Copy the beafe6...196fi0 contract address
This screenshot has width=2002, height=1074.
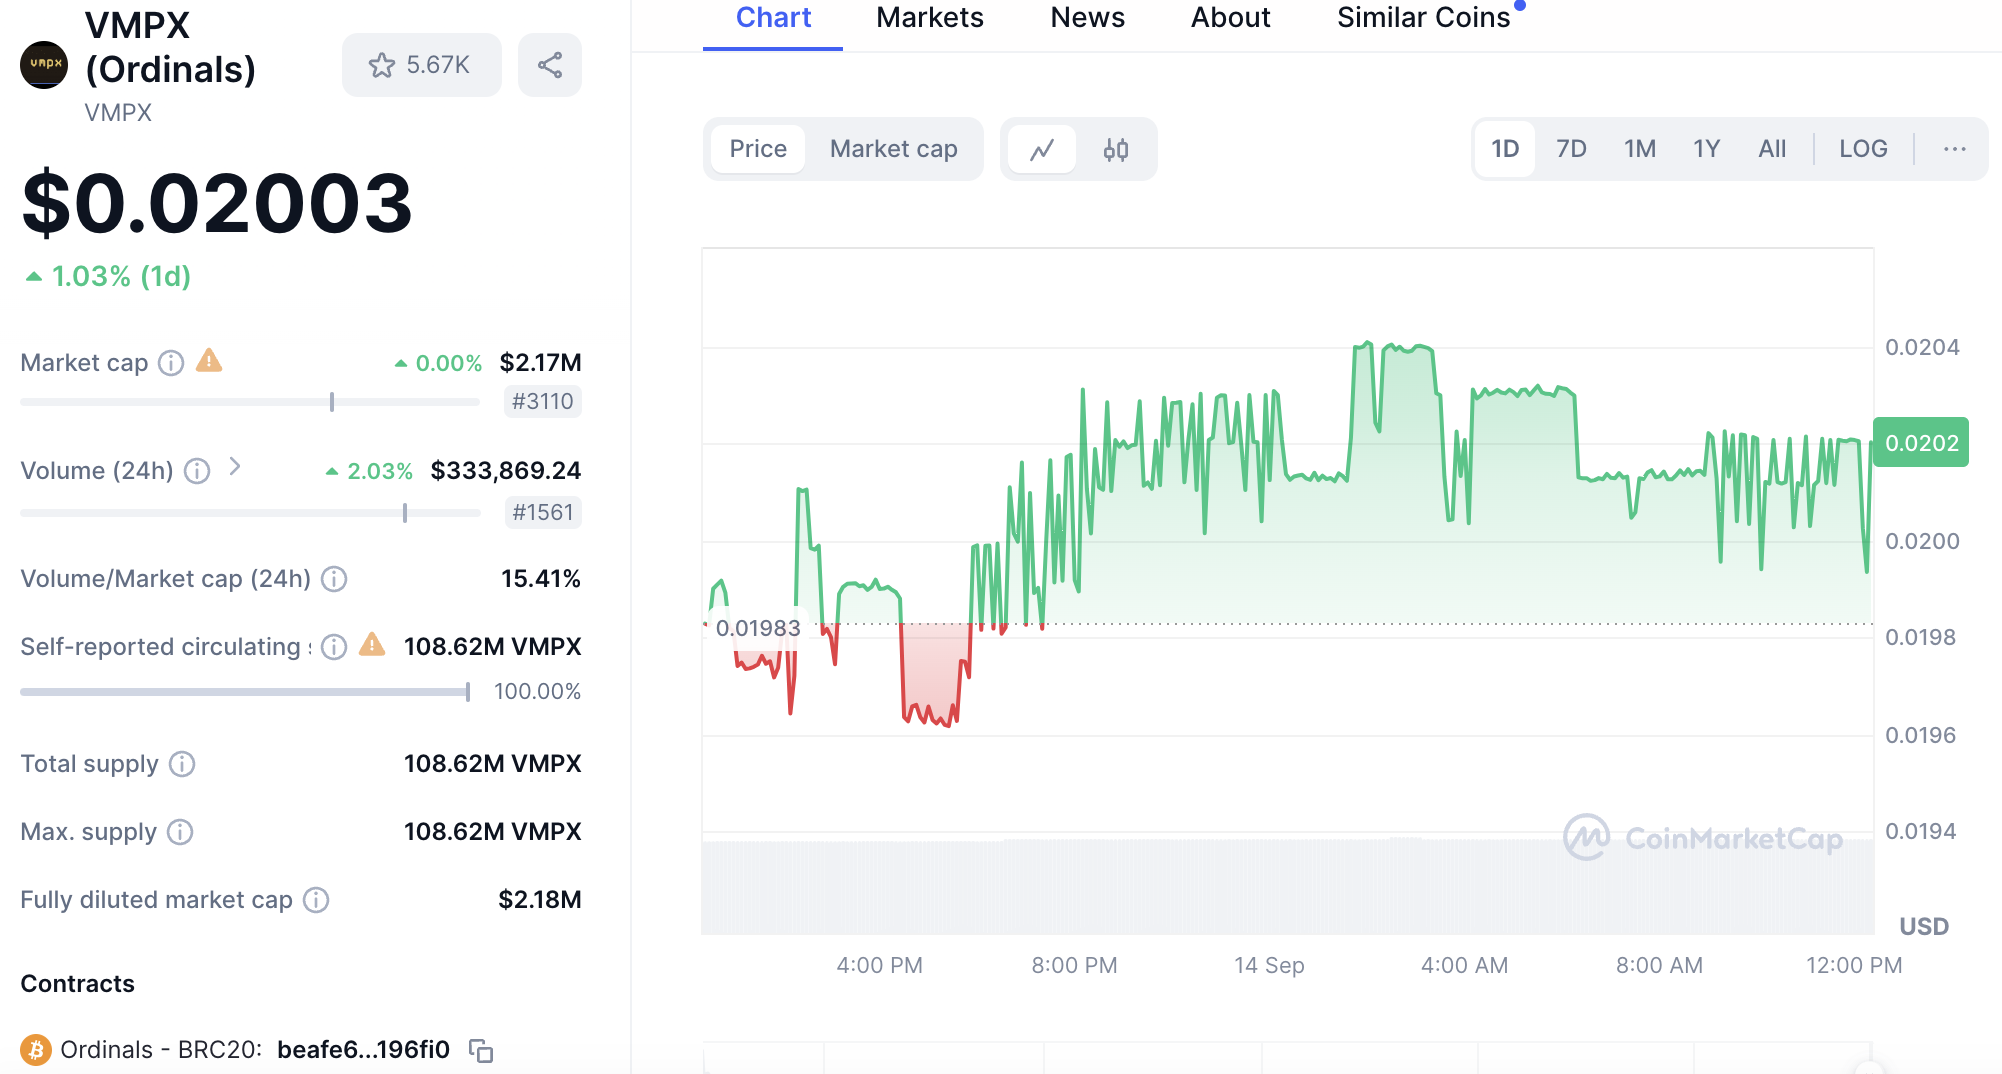click(481, 1051)
